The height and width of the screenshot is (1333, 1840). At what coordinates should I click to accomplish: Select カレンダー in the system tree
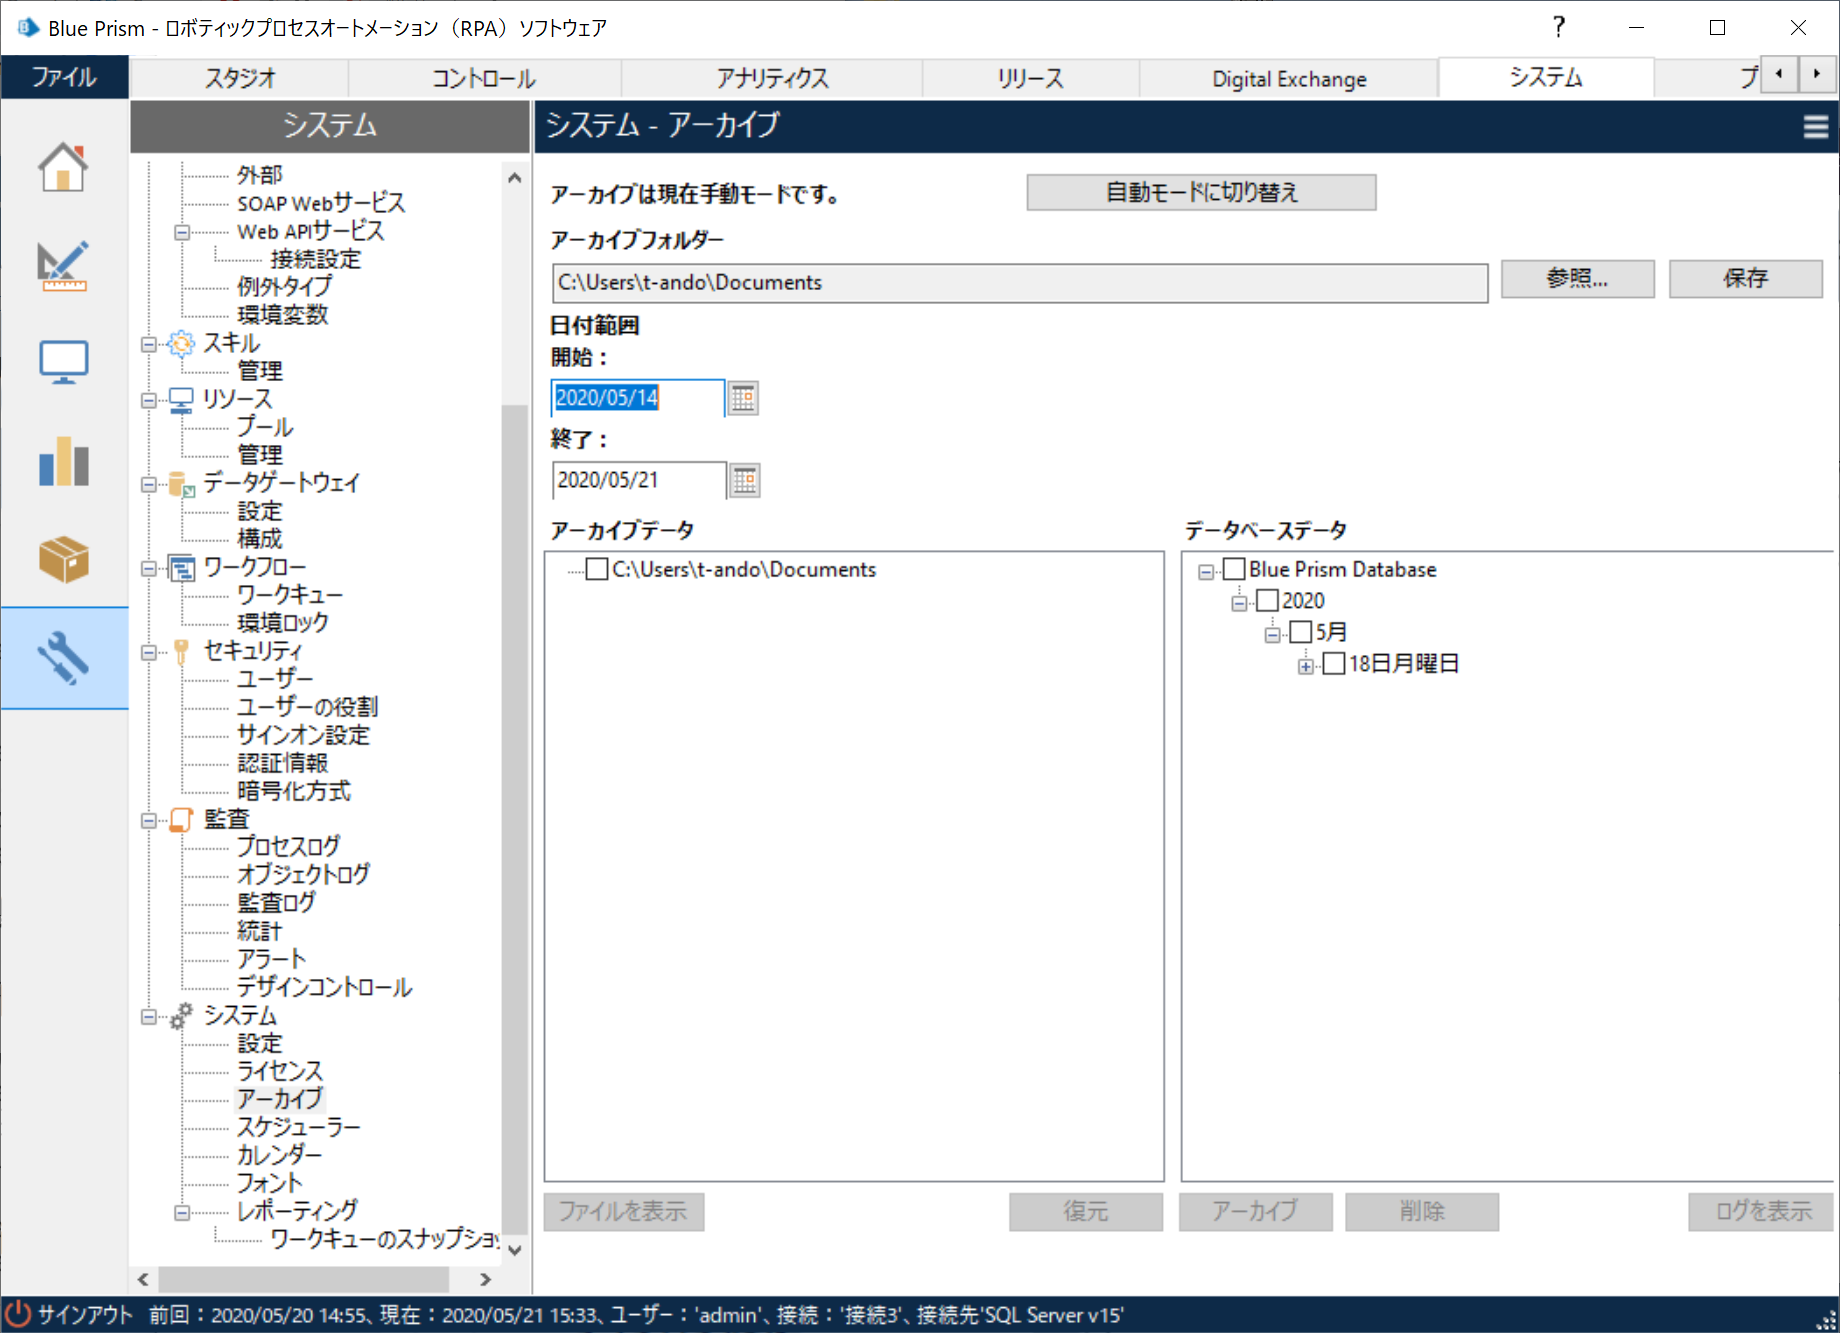[279, 1155]
